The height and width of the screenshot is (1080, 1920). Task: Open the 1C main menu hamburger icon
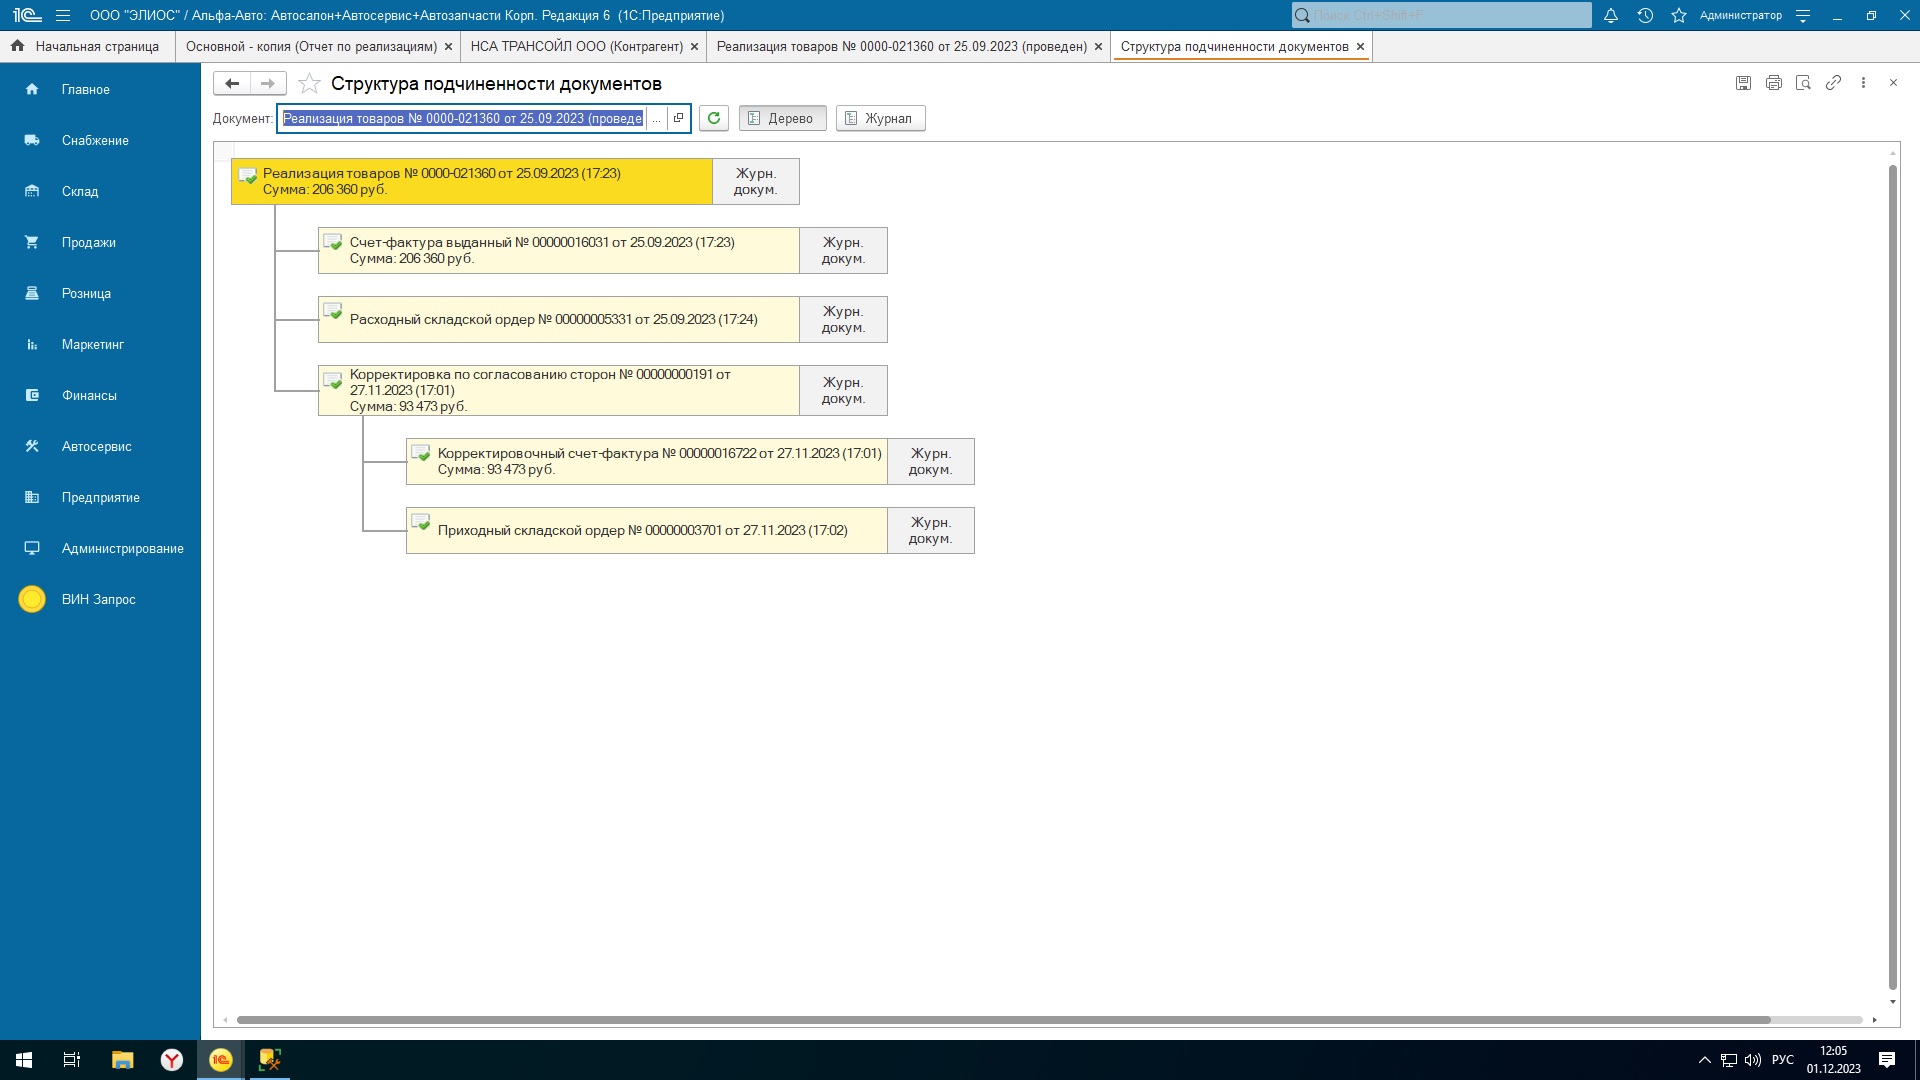tap(63, 15)
